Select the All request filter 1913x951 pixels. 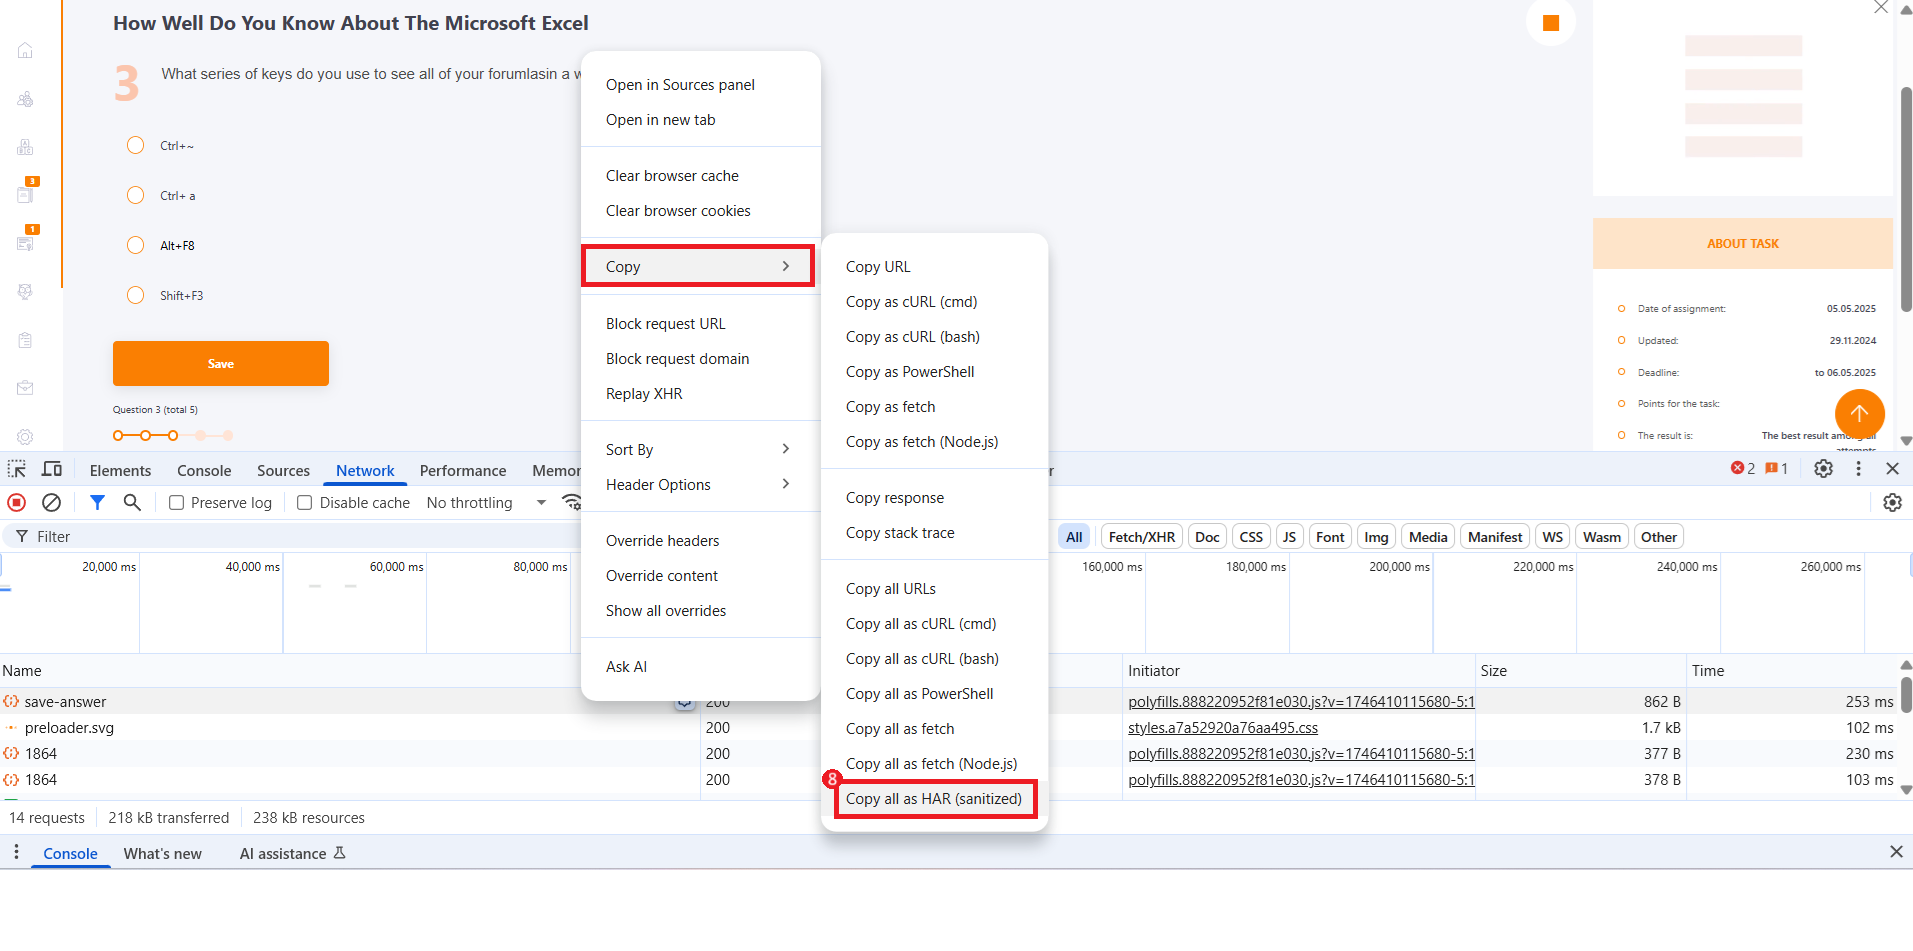coord(1074,537)
